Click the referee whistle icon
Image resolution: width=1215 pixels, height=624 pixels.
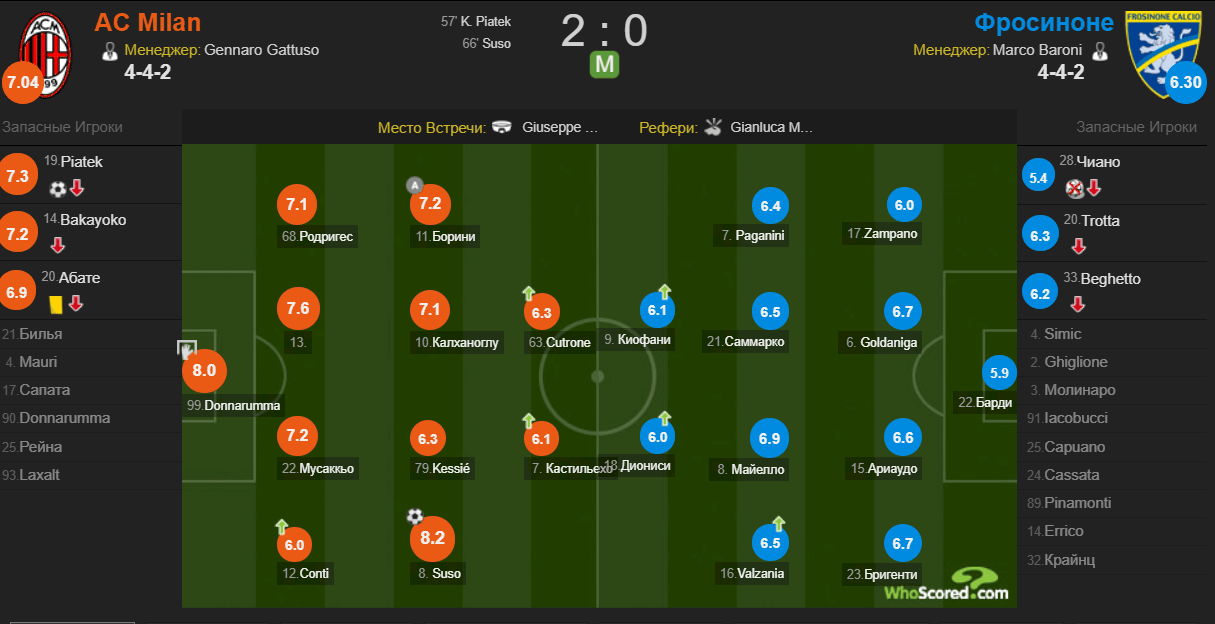tap(713, 127)
